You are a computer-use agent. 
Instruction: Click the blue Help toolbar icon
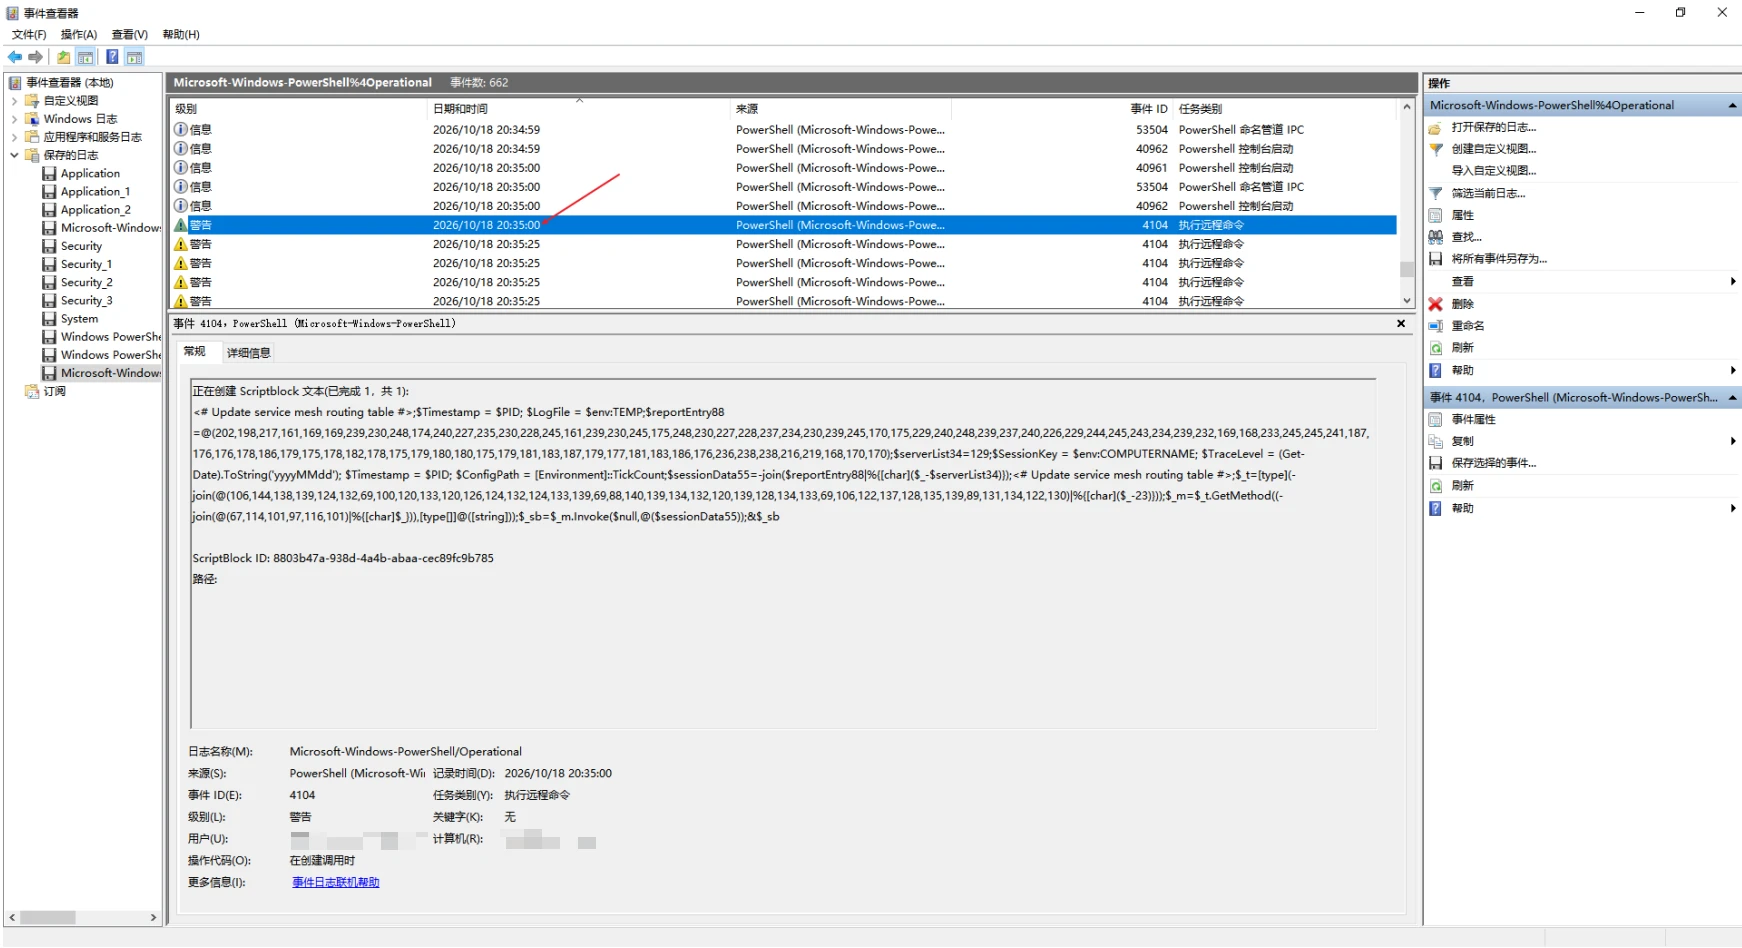[x=112, y=57]
